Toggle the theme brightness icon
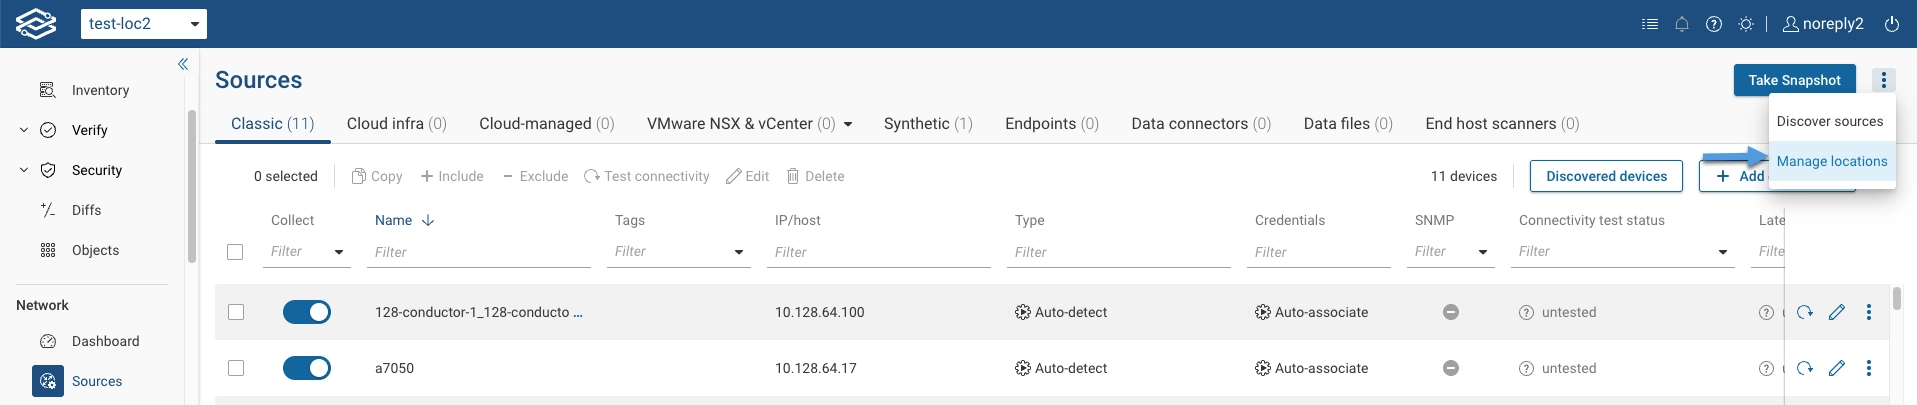 tap(1746, 24)
